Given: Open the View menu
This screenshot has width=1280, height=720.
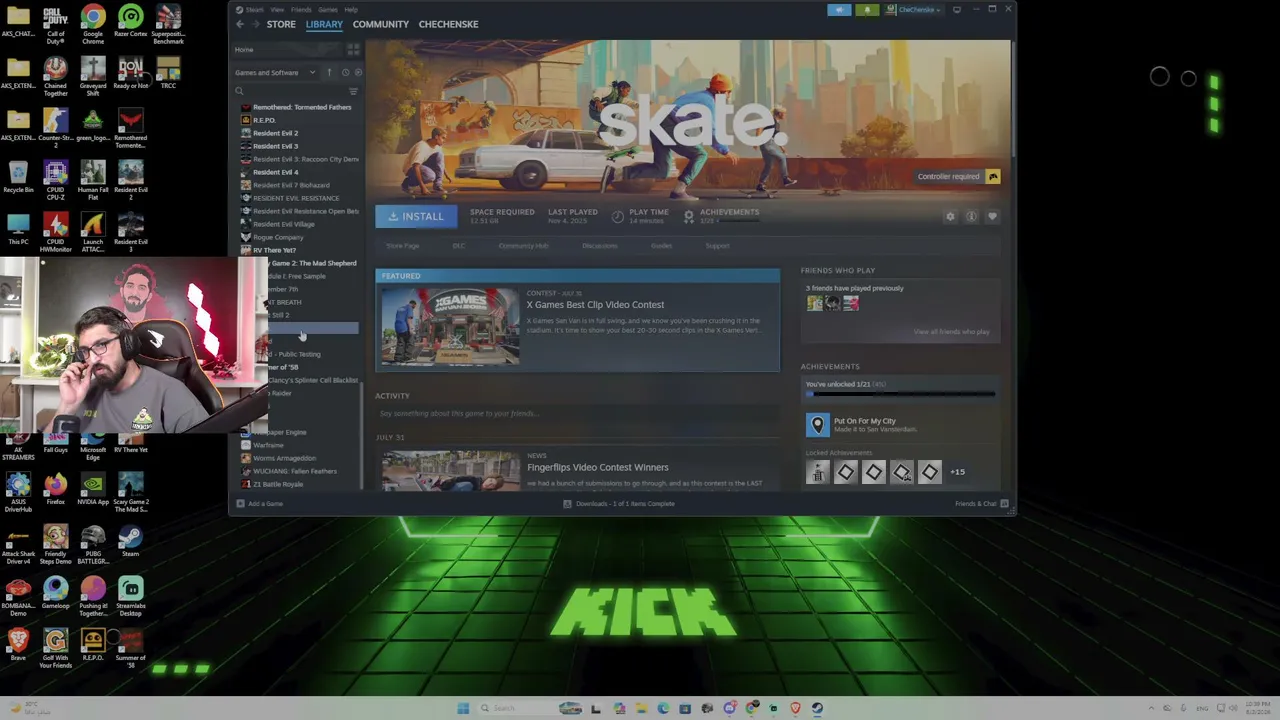Looking at the screenshot, I should 279,10.
